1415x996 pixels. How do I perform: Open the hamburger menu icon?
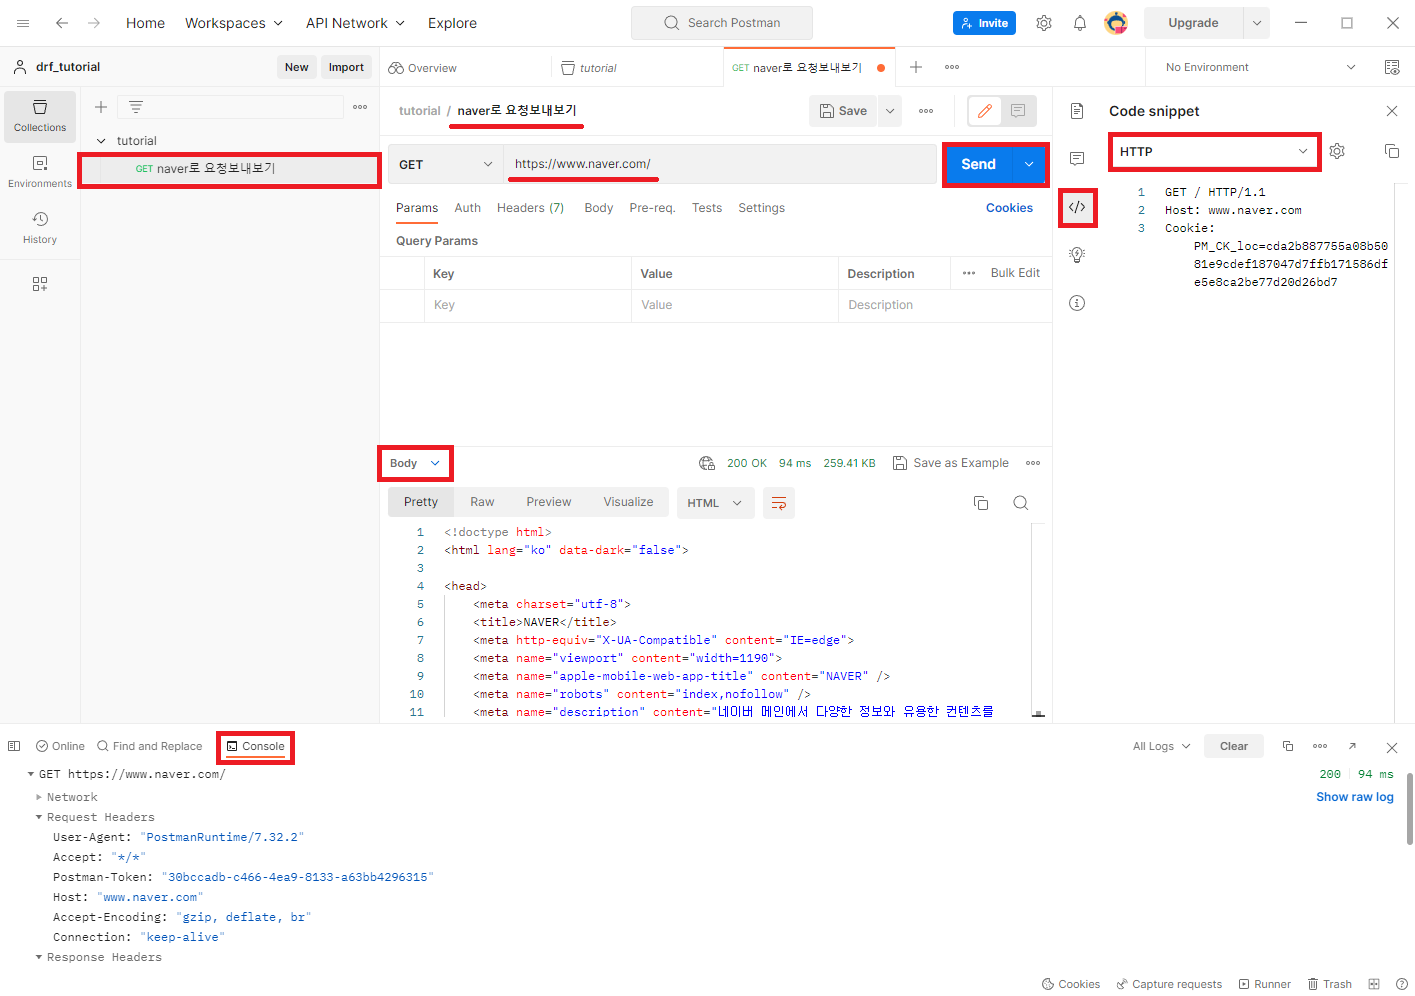[x=23, y=23]
